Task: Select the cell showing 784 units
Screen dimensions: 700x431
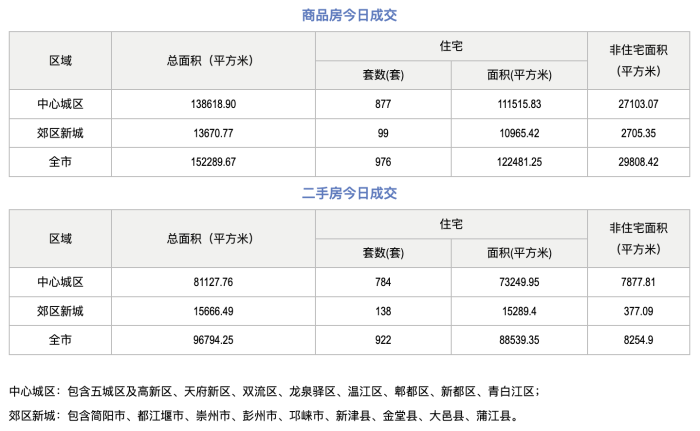Action: coord(381,283)
